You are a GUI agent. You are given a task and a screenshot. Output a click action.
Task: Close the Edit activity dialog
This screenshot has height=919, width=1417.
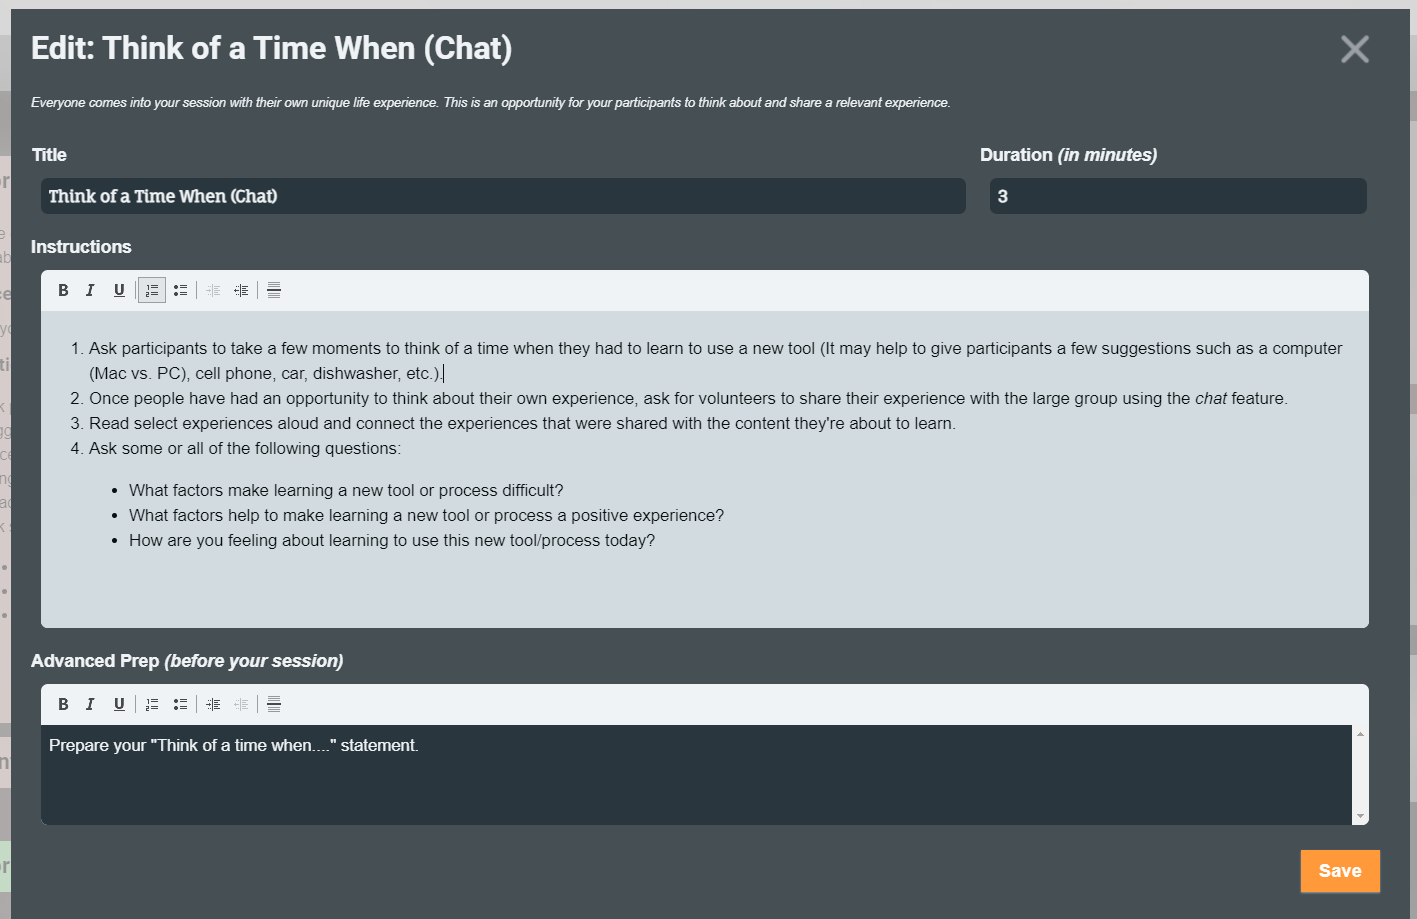[1354, 49]
